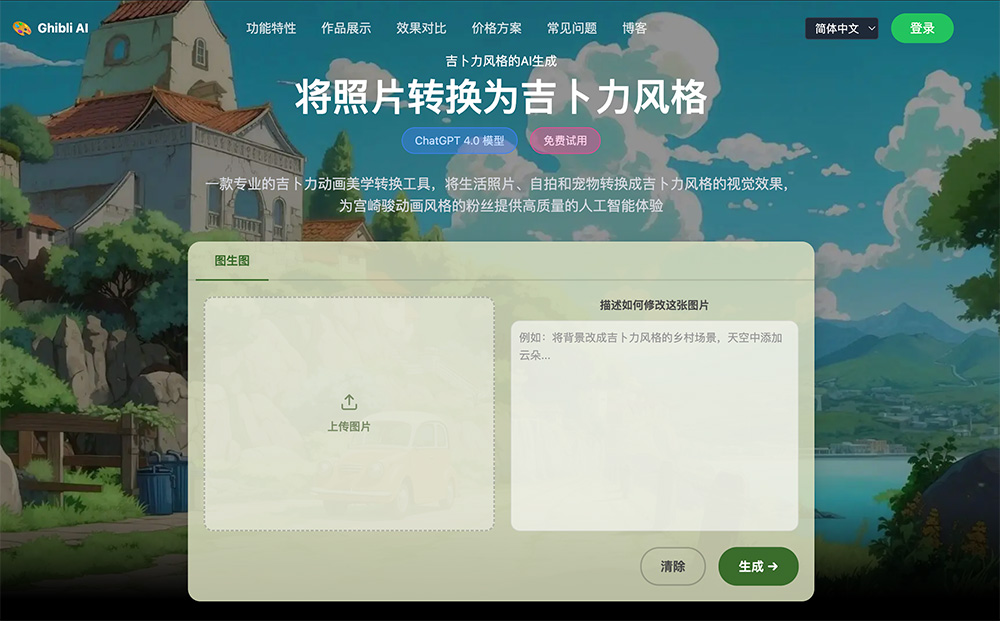Click the Ghibli AI palette logo icon

(x=22, y=28)
